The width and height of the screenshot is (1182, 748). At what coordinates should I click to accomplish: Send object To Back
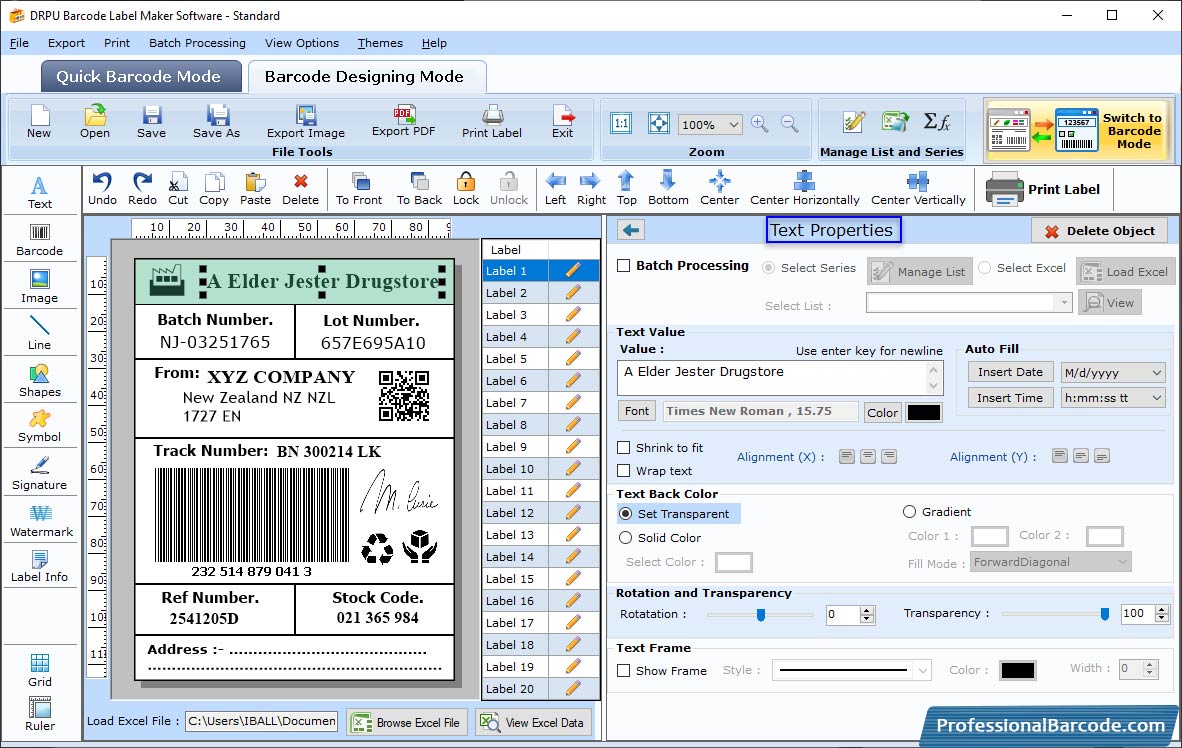[x=419, y=189]
